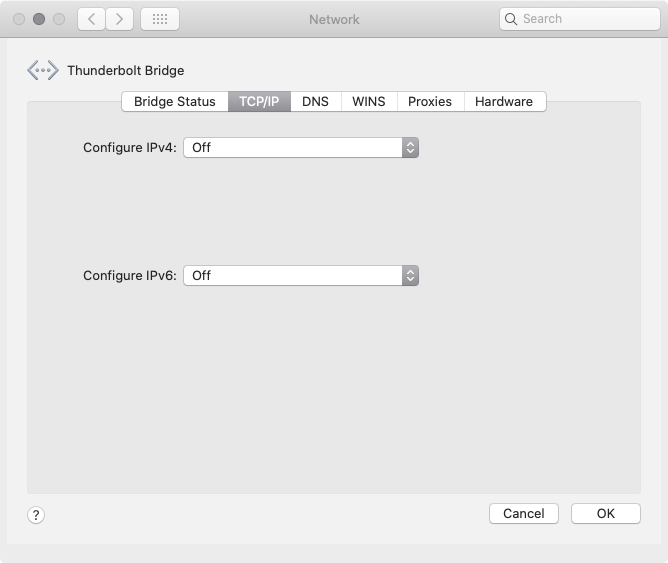The image size is (668, 563).
Task: Switch to the DNS tab
Action: coord(315,101)
